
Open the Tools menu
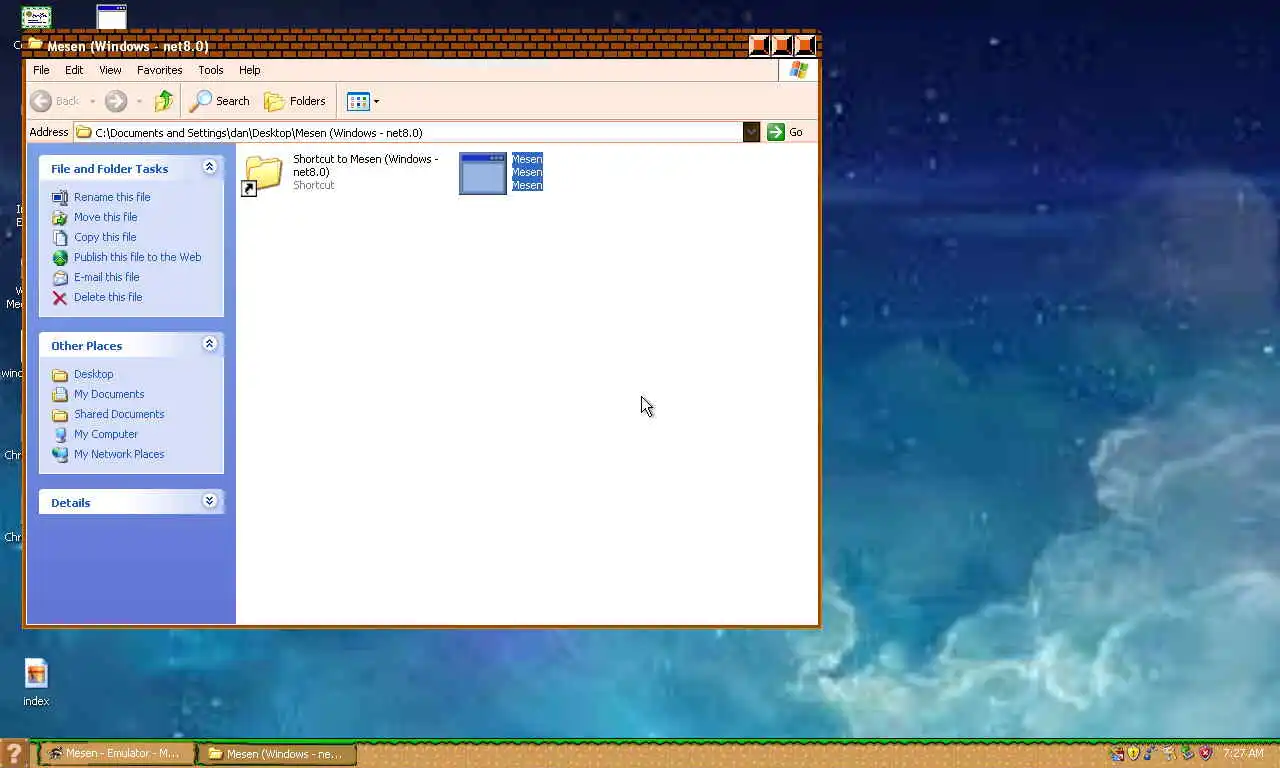point(210,70)
